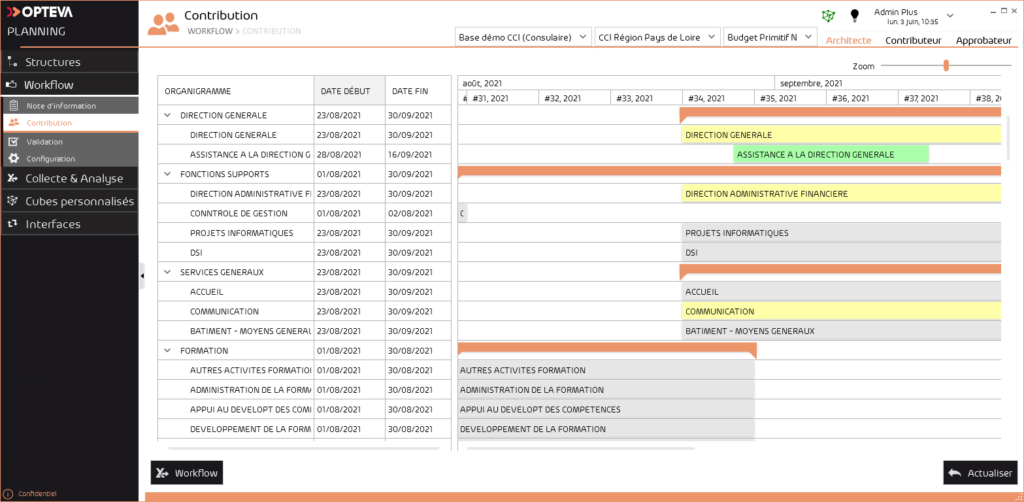Click the Zoom slider handle
1024x502 pixels.
coord(946,65)
